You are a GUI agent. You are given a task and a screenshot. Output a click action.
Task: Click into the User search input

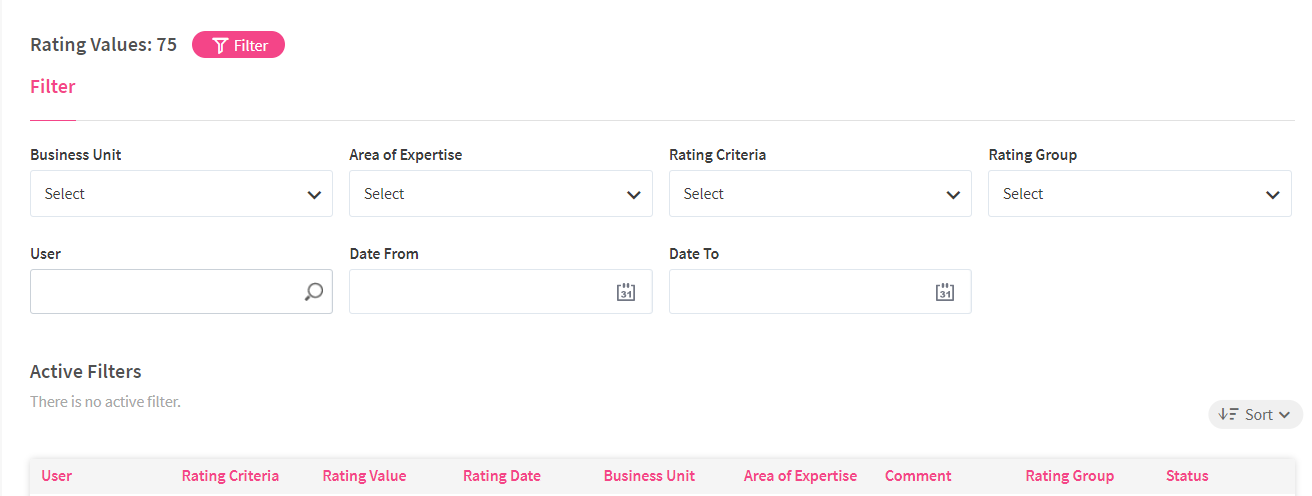coord(165,292)
